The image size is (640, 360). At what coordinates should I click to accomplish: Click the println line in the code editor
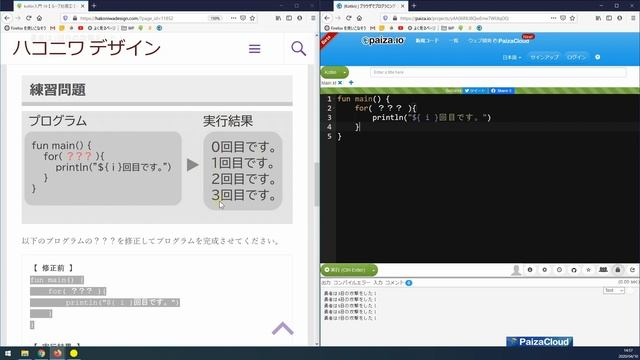tap(431, 118)
